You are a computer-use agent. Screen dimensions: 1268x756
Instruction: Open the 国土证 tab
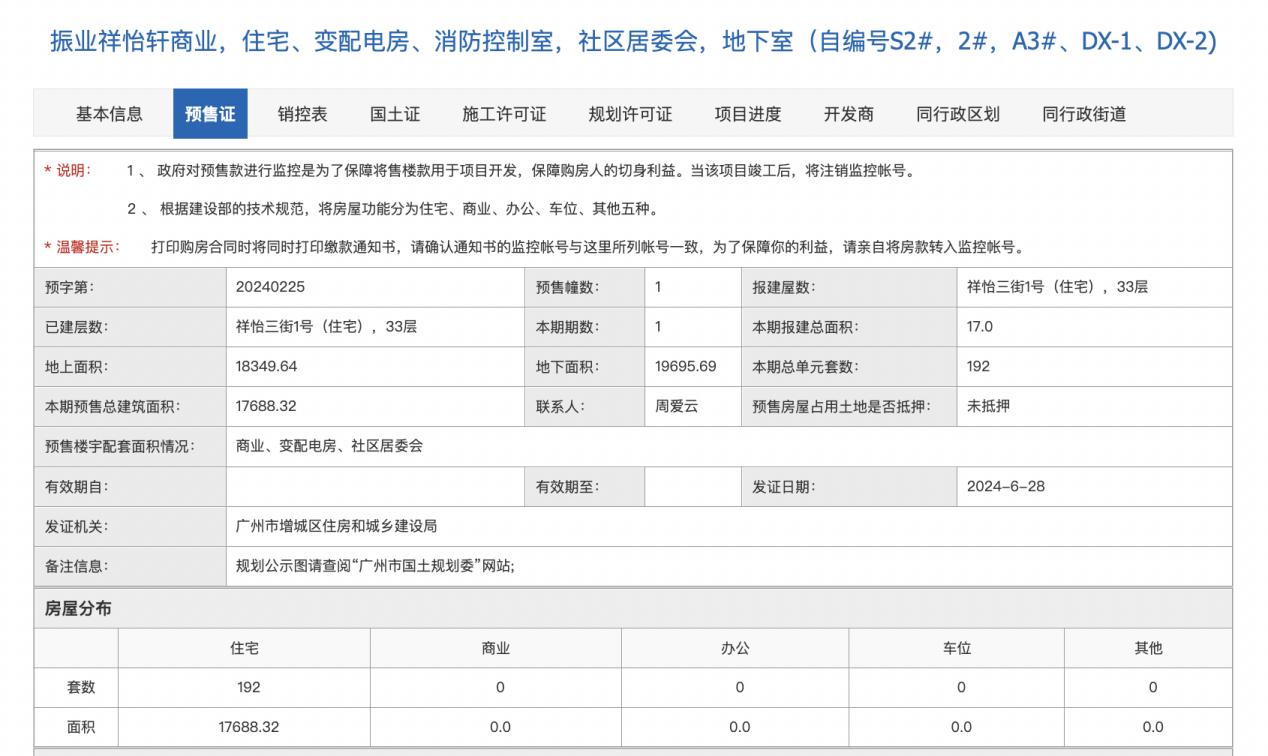[x=395, y=114]
